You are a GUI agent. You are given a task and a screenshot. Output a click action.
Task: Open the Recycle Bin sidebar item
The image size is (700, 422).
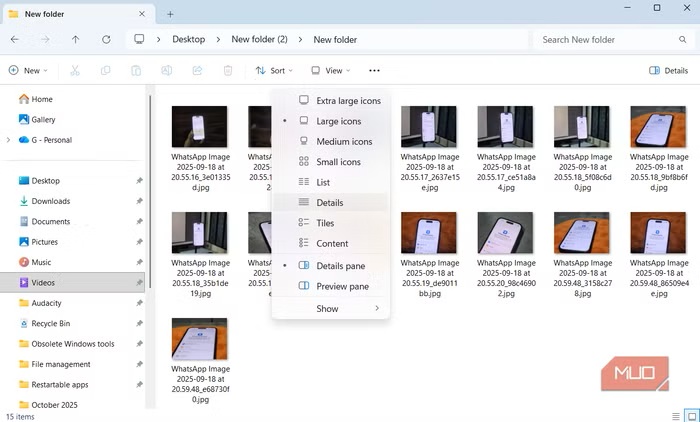[50, 324]
